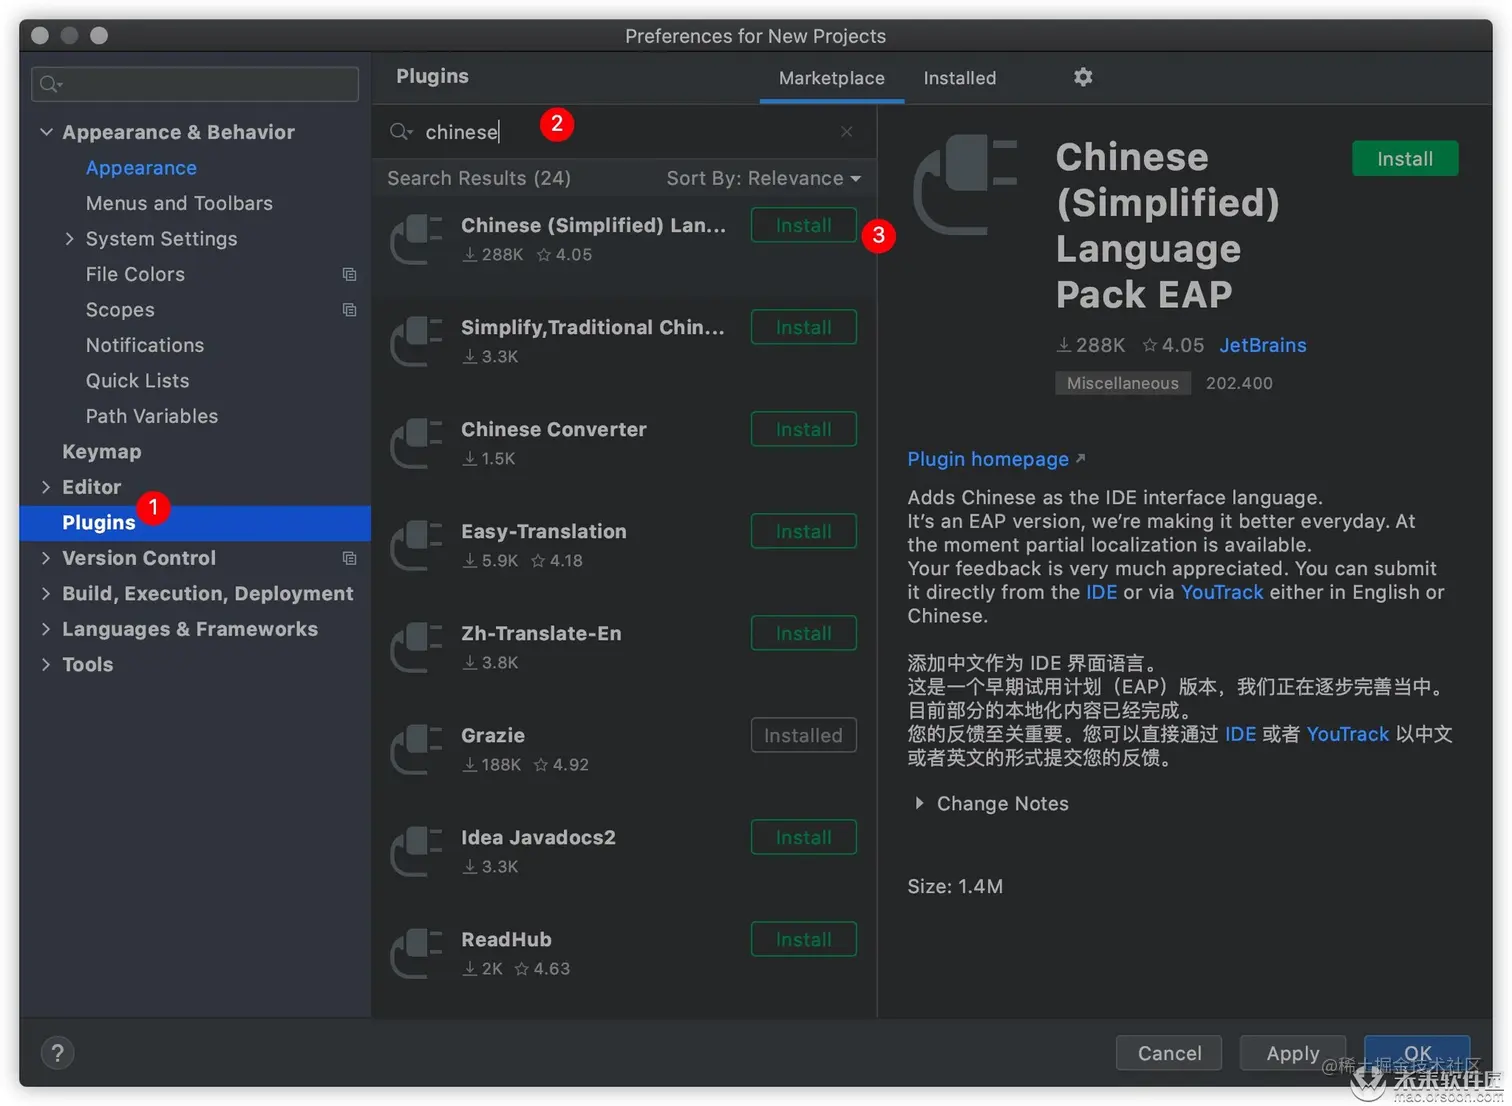The image size is (1512, 1106).
Task: Select the Grazie plugin title
Action: [493, 735]
